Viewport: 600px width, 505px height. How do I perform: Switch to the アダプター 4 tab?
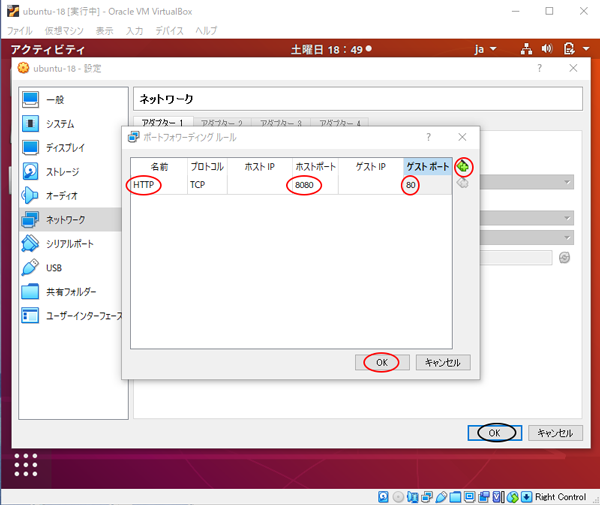[x=340, y=122]
